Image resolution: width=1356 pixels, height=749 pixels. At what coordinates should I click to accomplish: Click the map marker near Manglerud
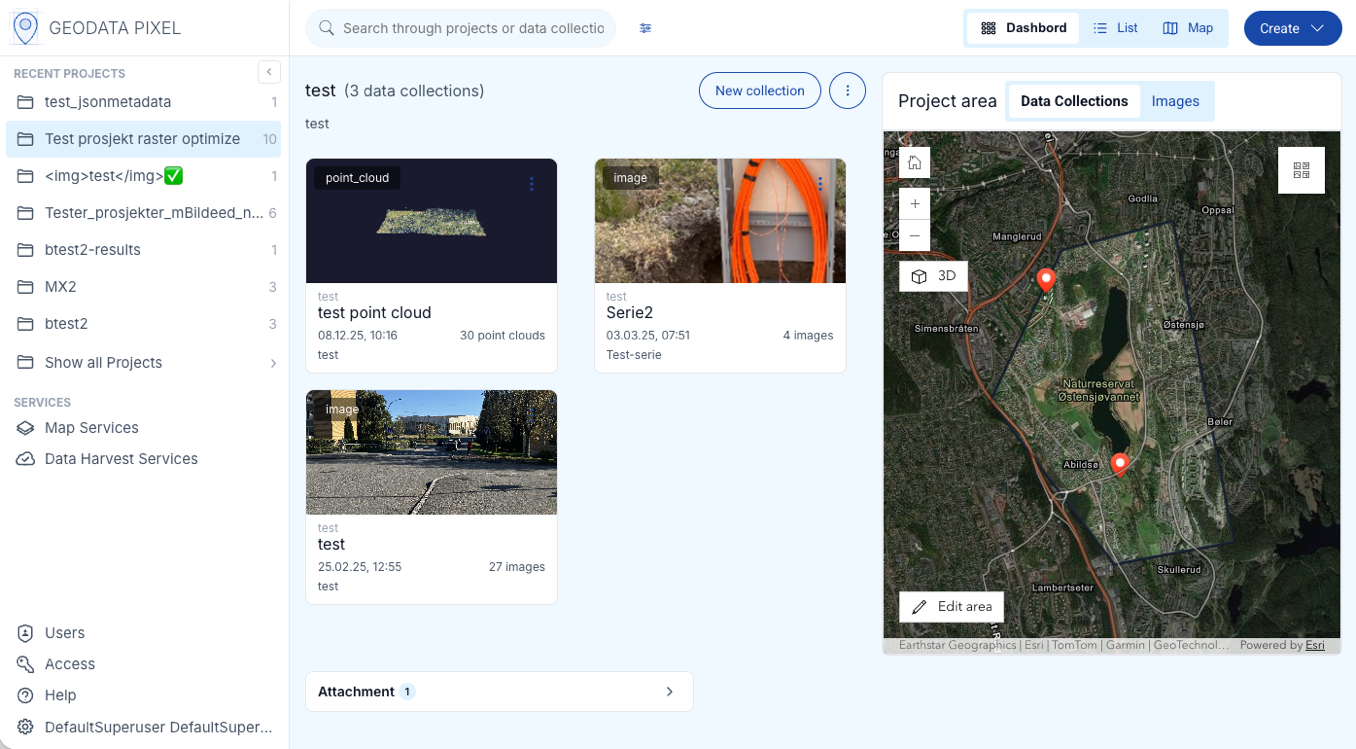pos(1046,279)
